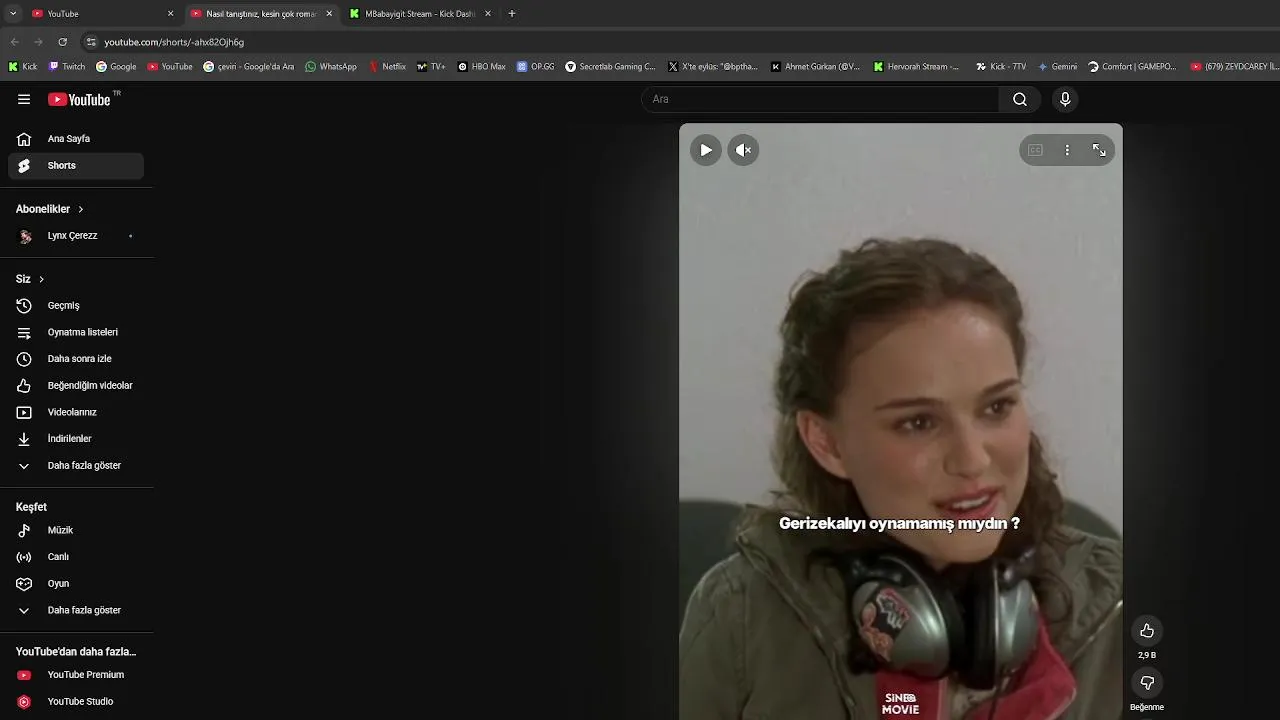
Task: Open Canlı live streams
Action: pyautogui.click(x=76, y=557)
